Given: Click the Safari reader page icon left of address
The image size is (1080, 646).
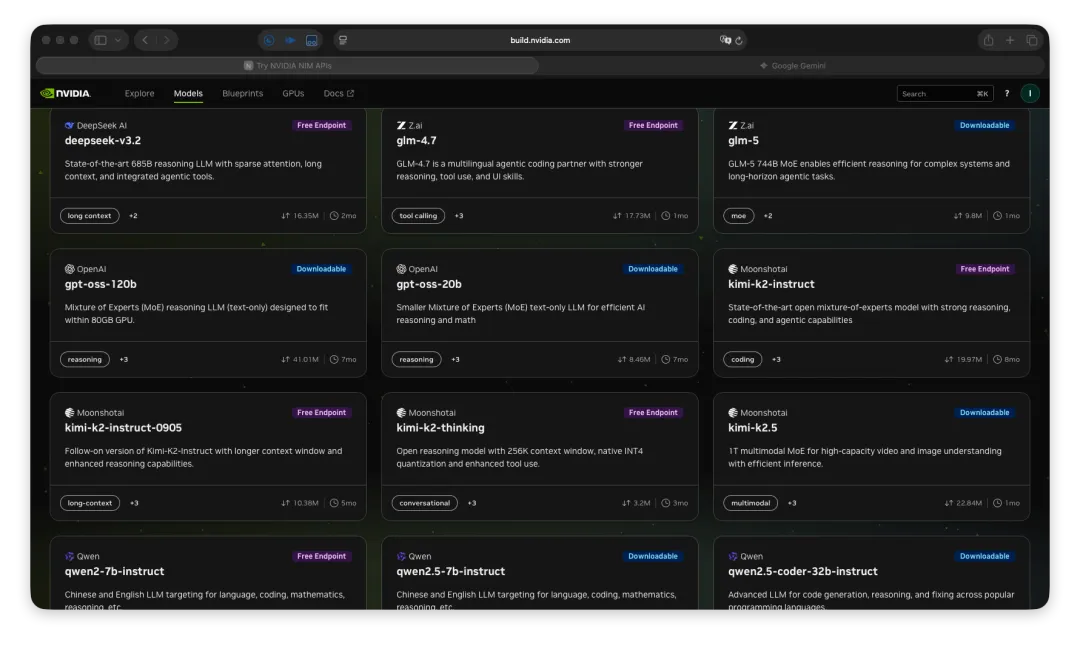Looking at the screenshot, I should pyautogui.click(x=343, y=40).
